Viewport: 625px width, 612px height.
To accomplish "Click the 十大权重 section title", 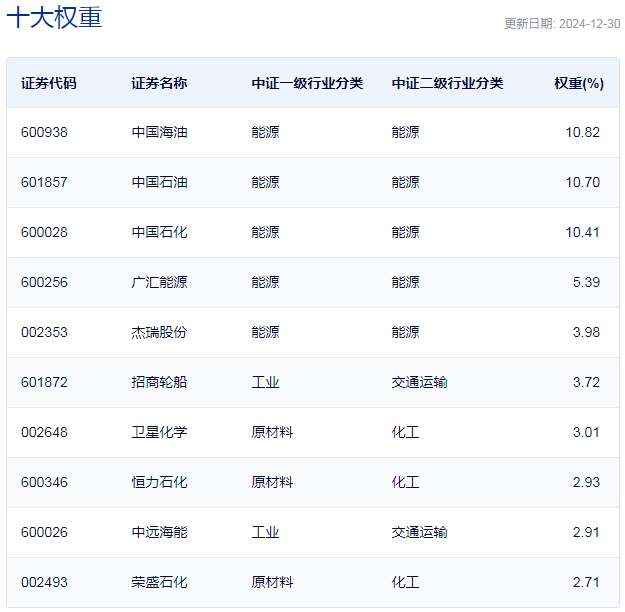I will 55,18.
